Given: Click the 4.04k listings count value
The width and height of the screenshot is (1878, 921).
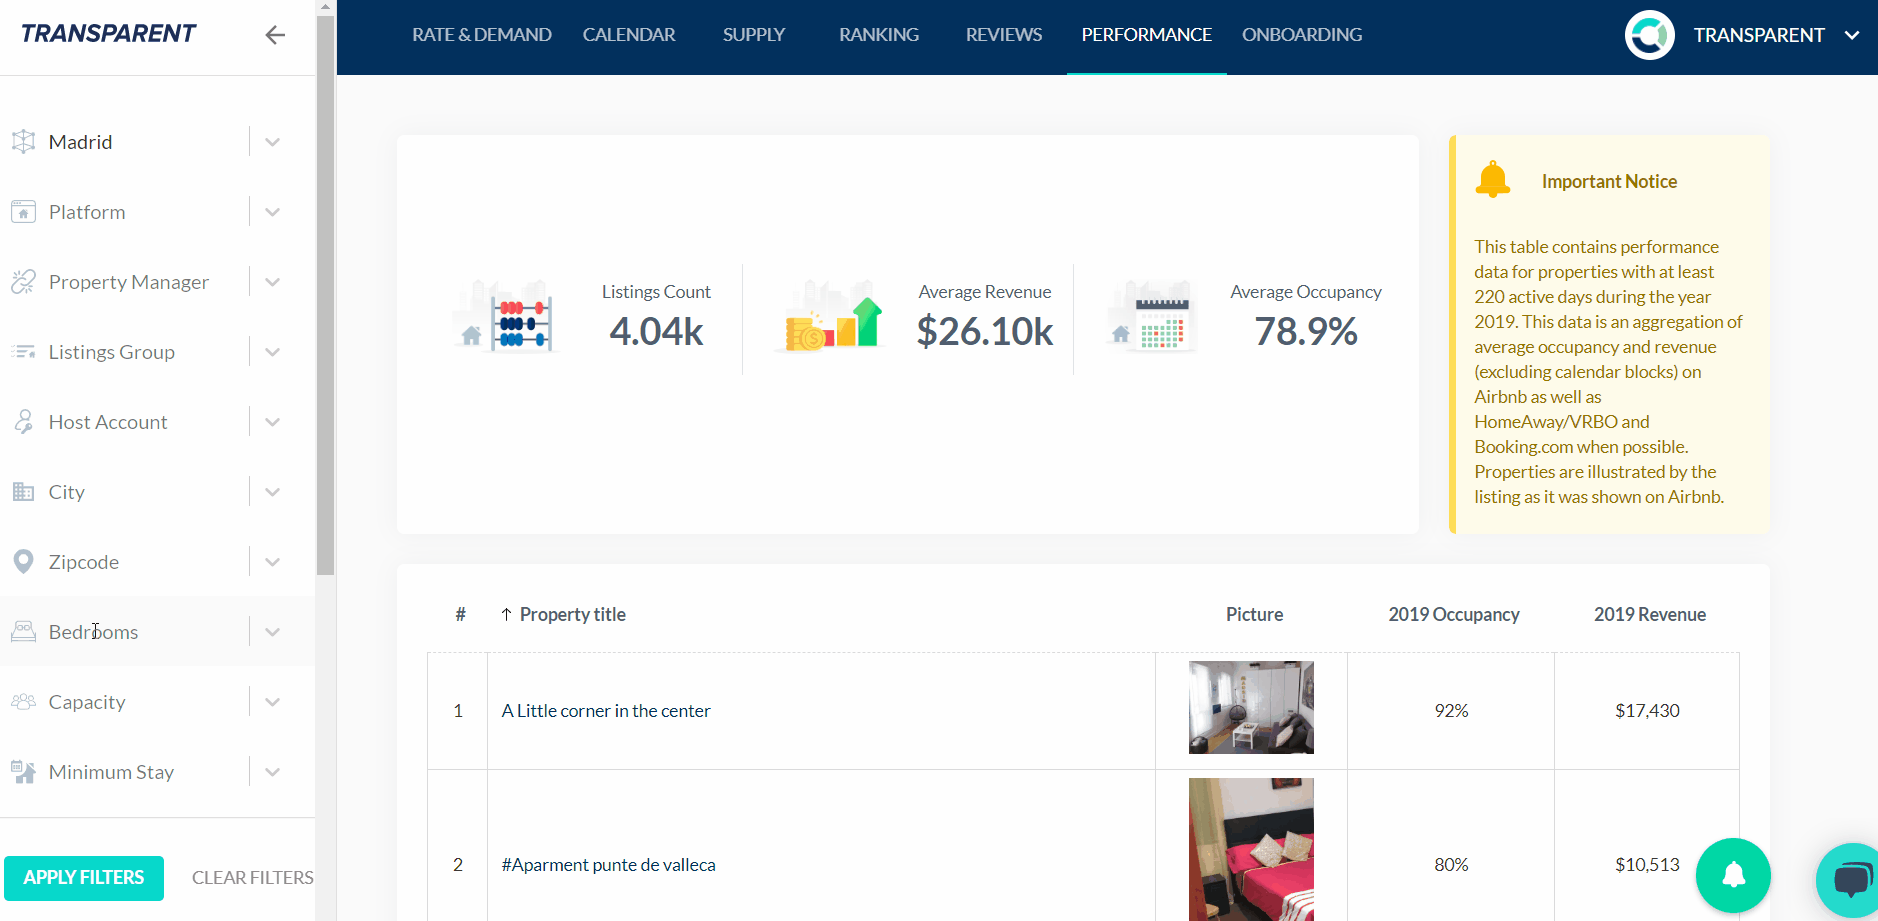Looking at the screenshot, I should [x=656, y=332].
